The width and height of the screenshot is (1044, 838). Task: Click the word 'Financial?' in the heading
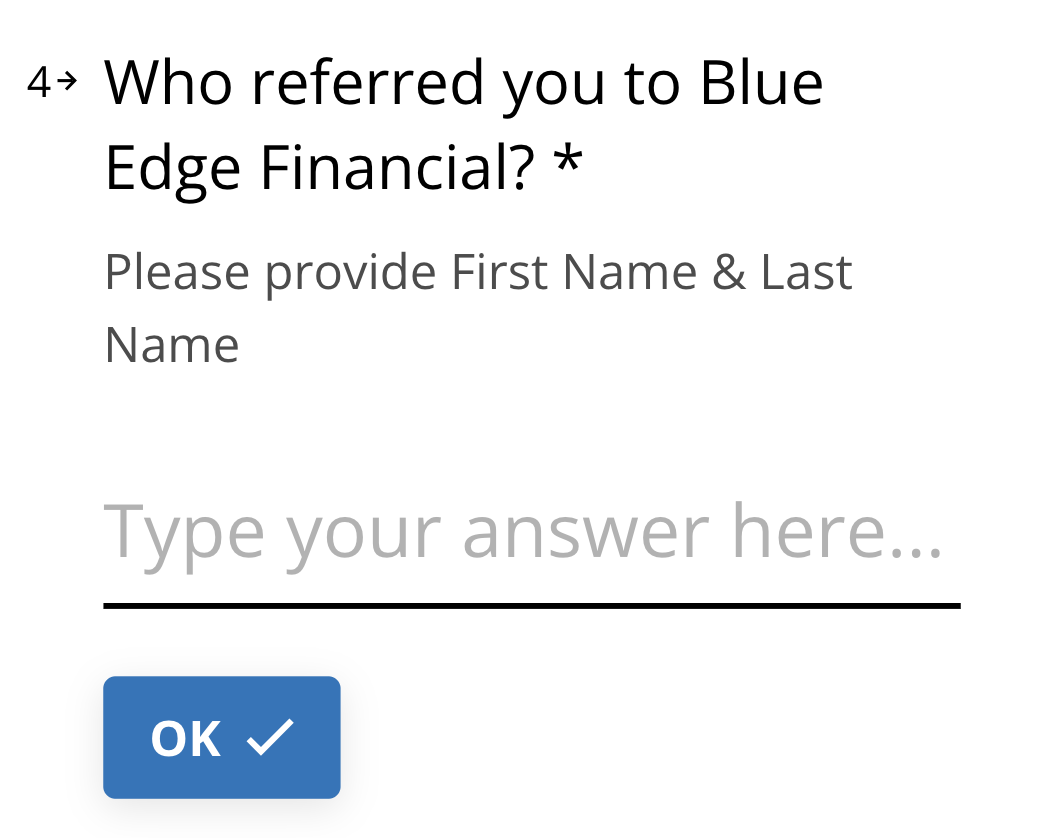tap(397, 167)
